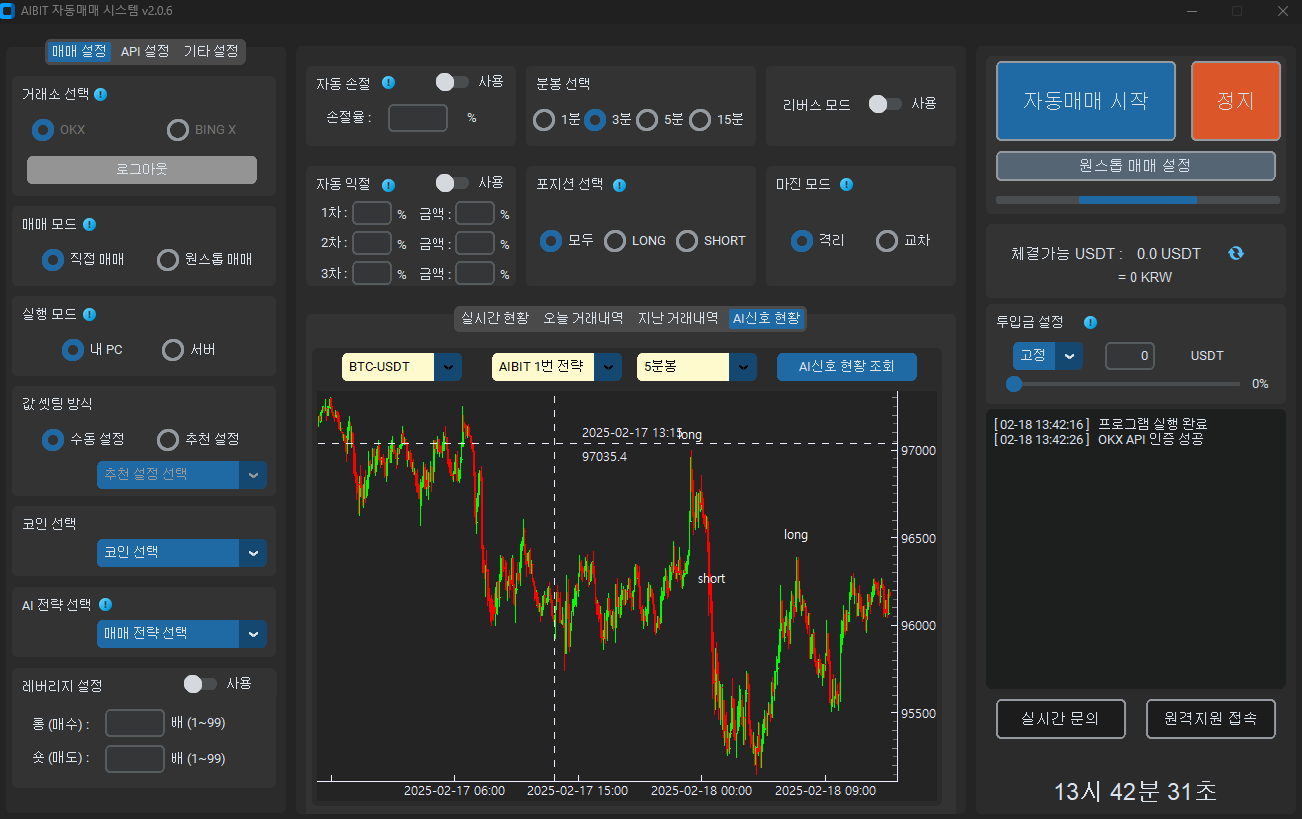Click the info icon beside 마진 모드
Screen dimensions: 1302x819
click(846, 184)
